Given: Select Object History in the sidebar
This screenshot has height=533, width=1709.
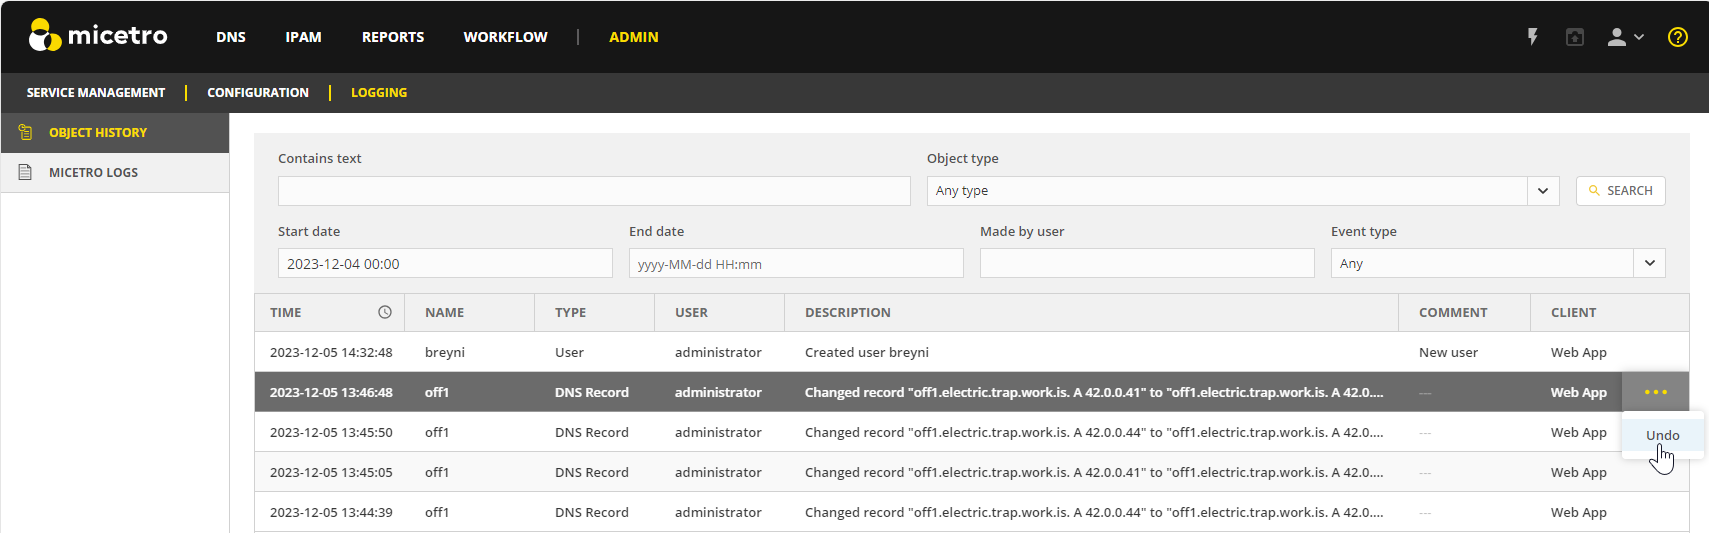Looking at the screenshot, I should [97, 132].
